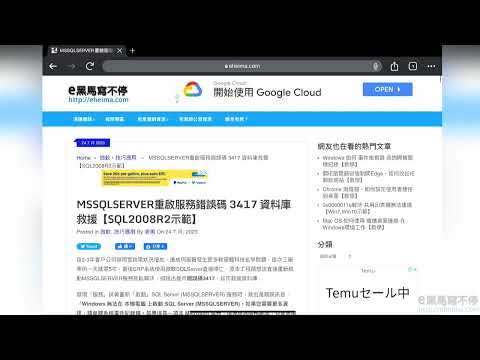Screen dimensions: 480x360
Task: Click the eheima.com address bar
Action: tap(242, 66)
